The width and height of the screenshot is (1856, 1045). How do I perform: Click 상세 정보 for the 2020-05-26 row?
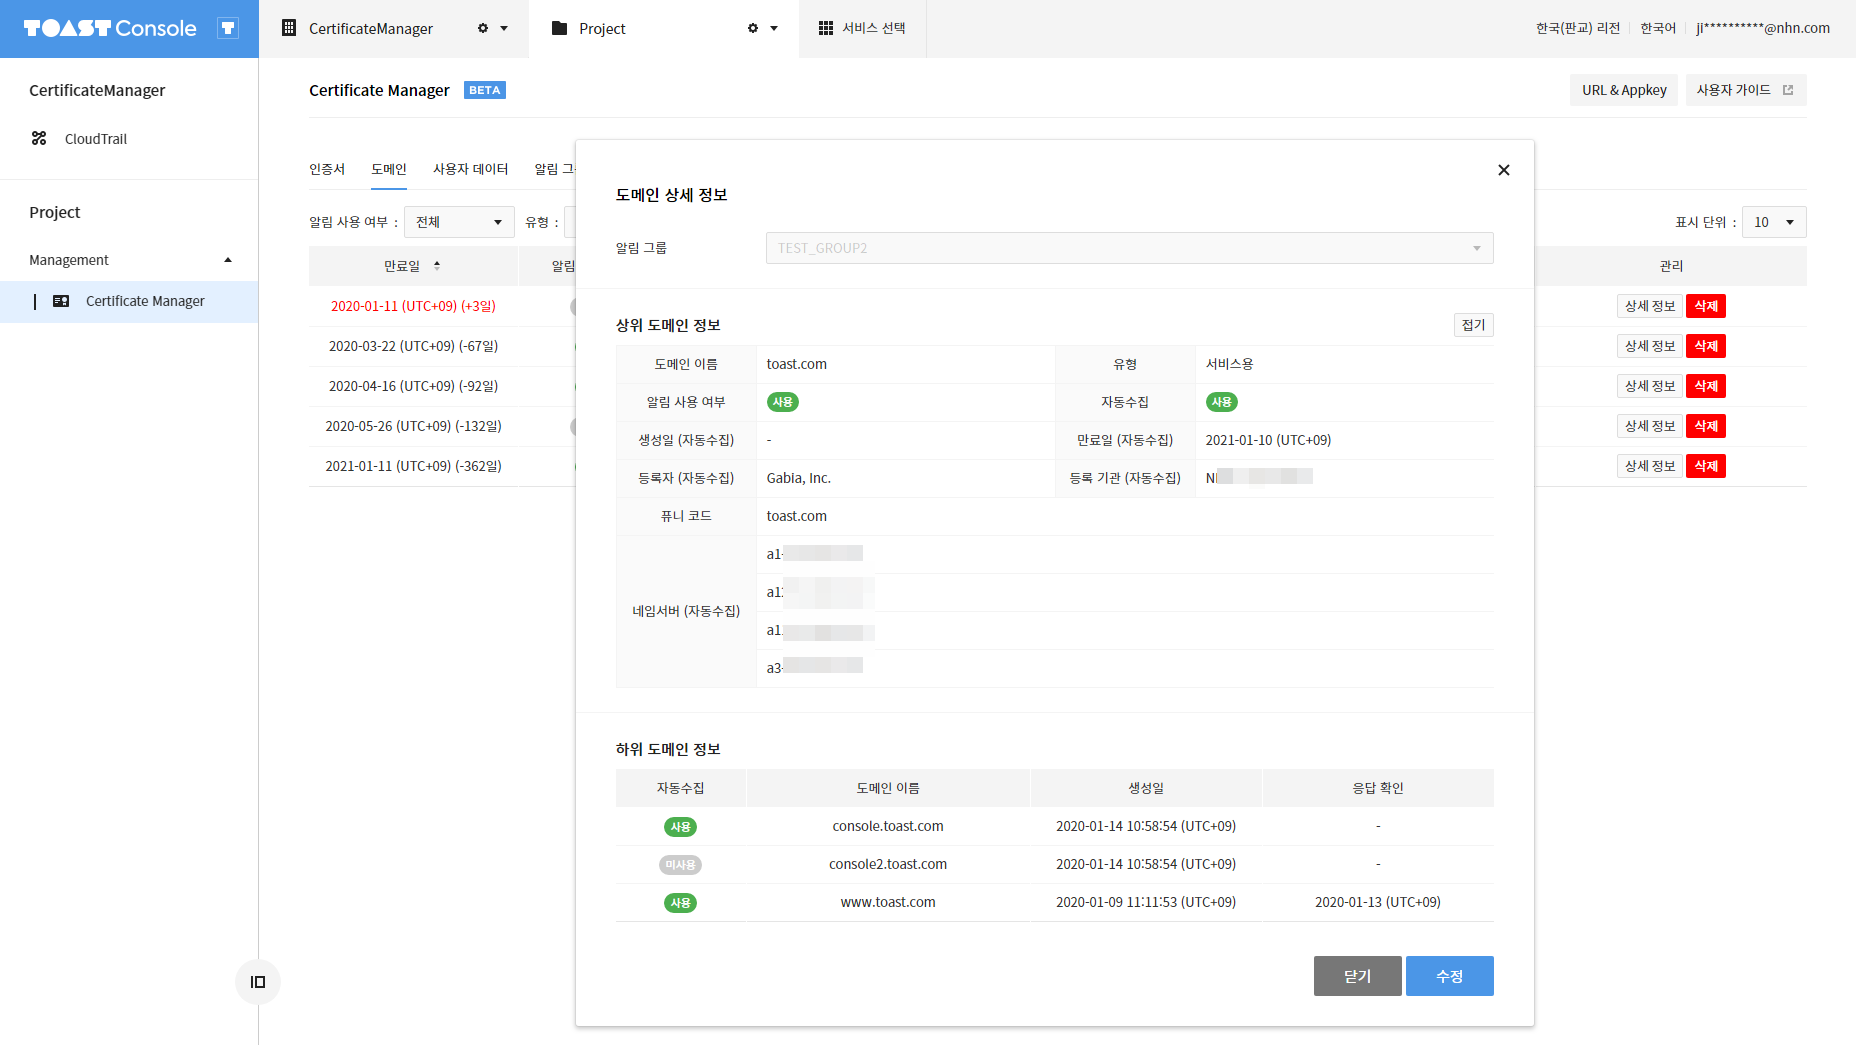point(1650,426)
